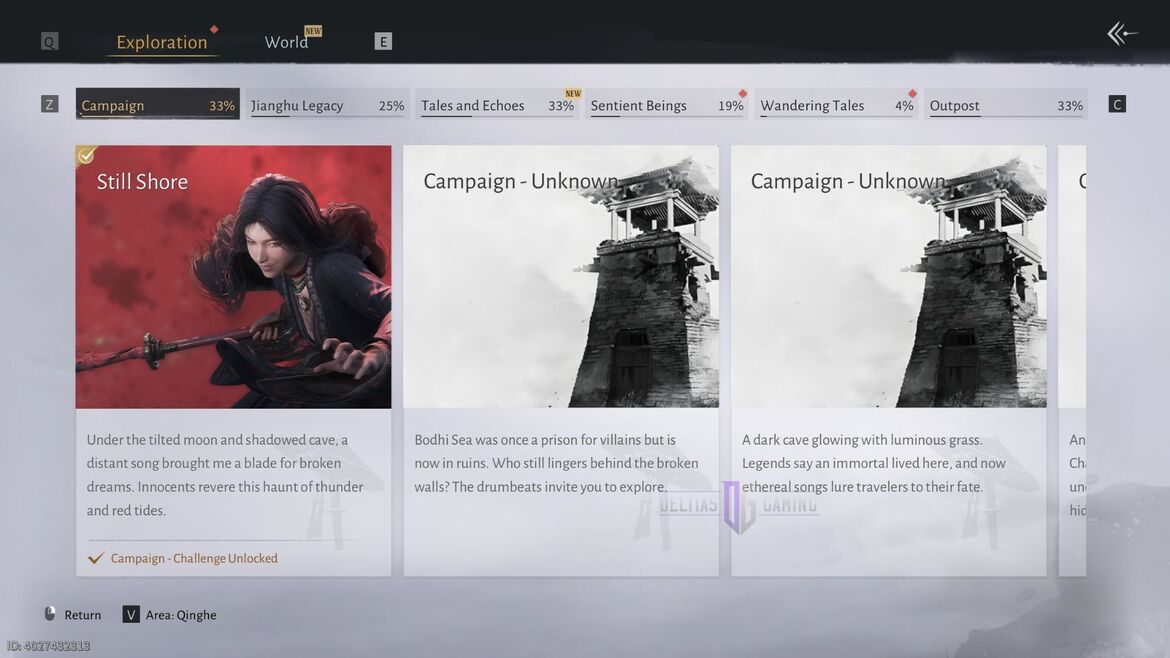Click the Z key category icon
Screen dimensions: 1170x658
point(49,104)
